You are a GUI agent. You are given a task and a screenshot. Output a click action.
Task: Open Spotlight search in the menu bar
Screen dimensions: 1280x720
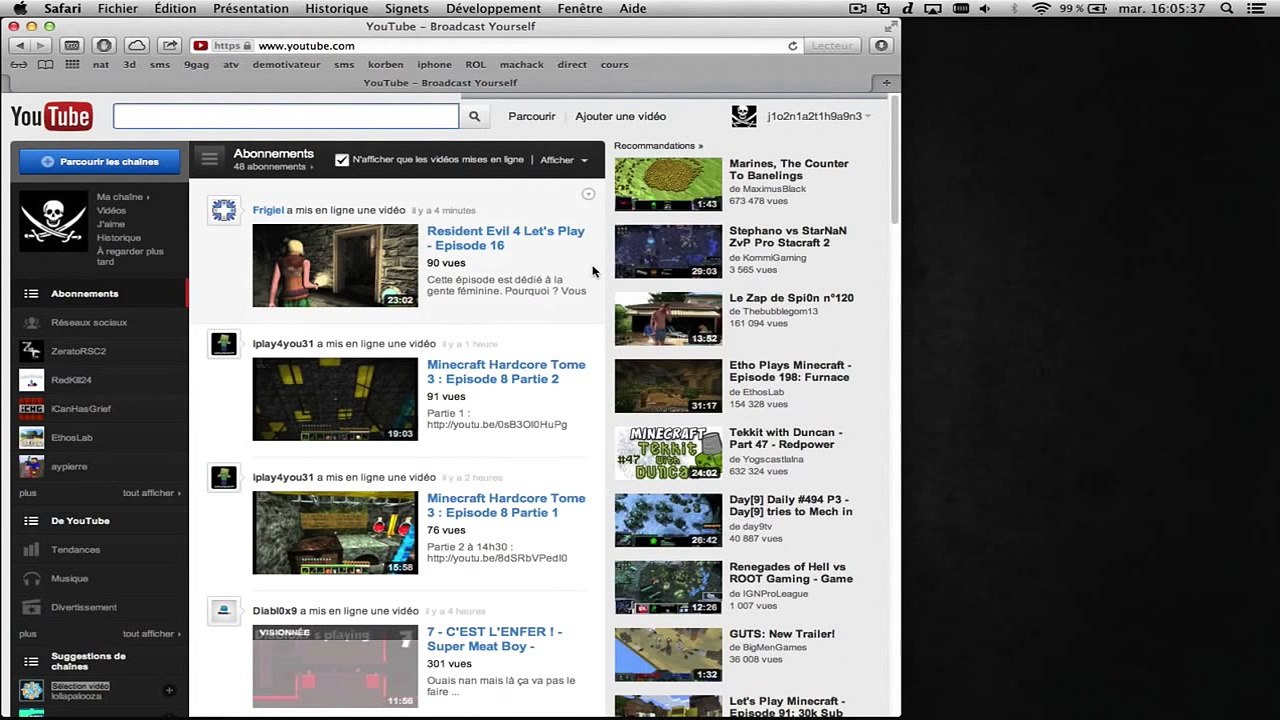point(1227,9)
